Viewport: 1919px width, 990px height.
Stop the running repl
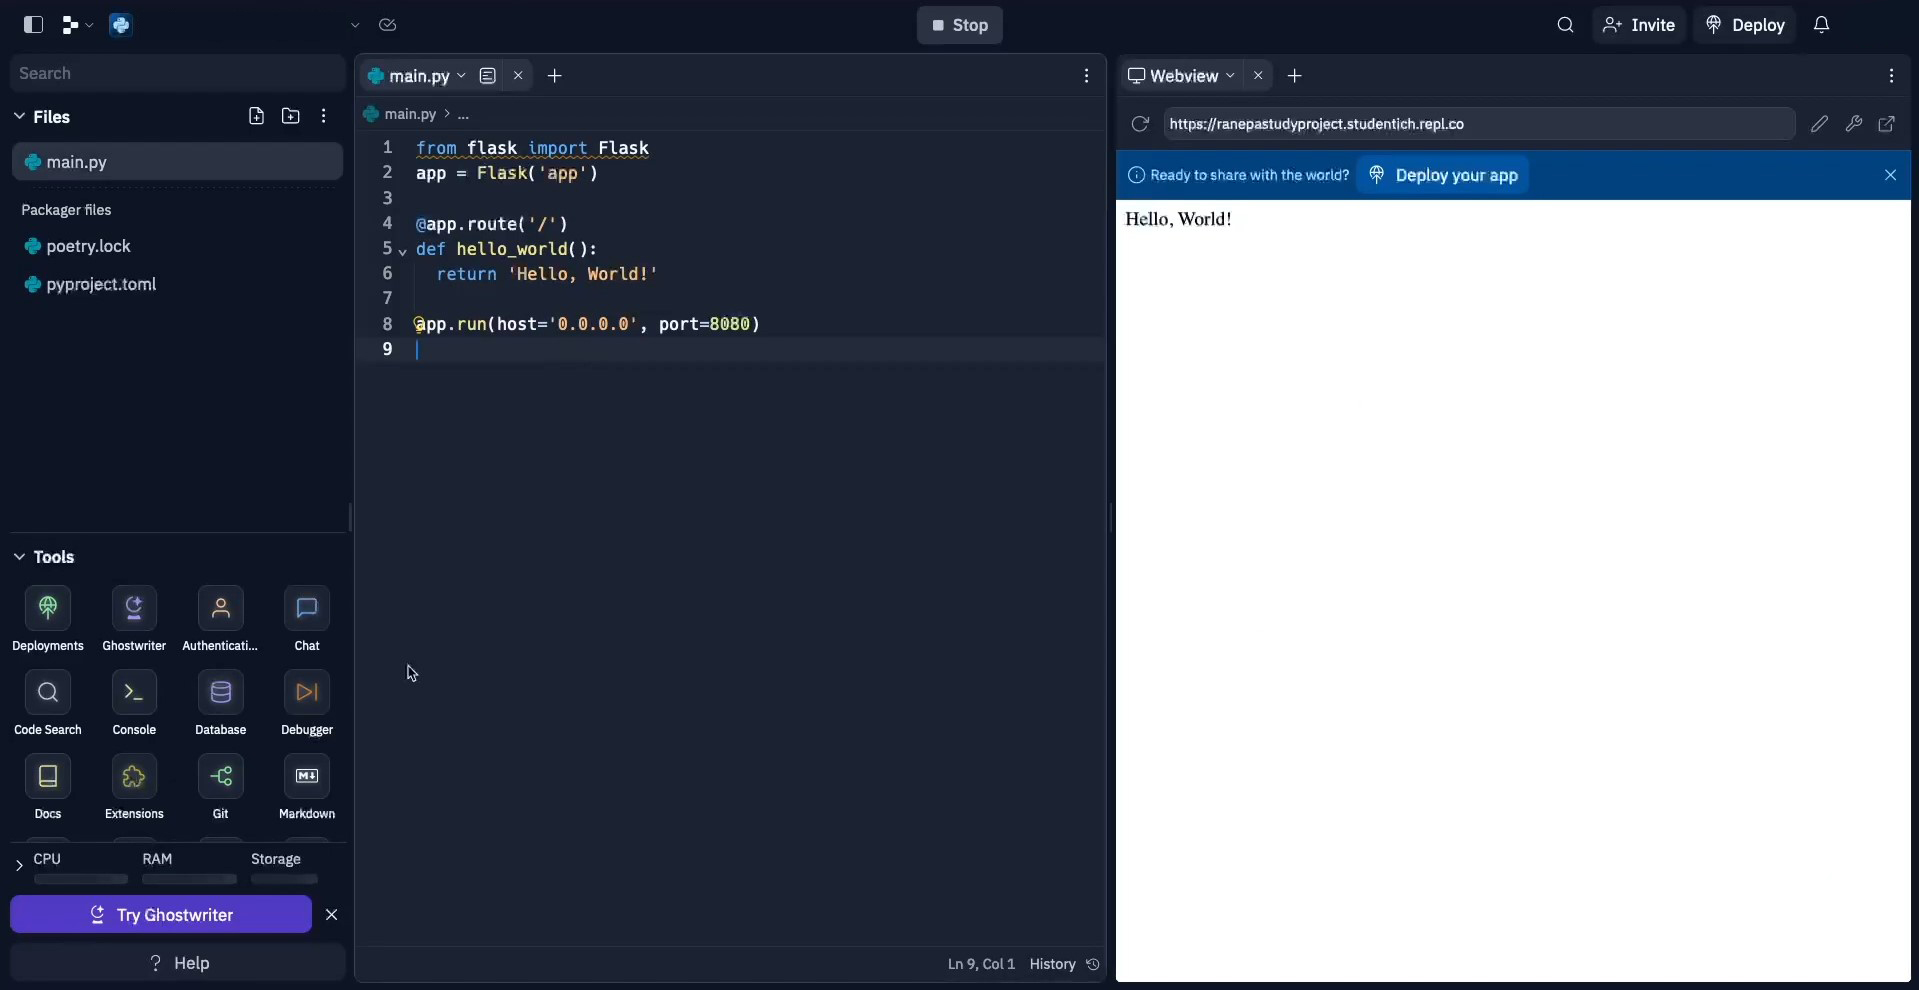pos(960,25)
